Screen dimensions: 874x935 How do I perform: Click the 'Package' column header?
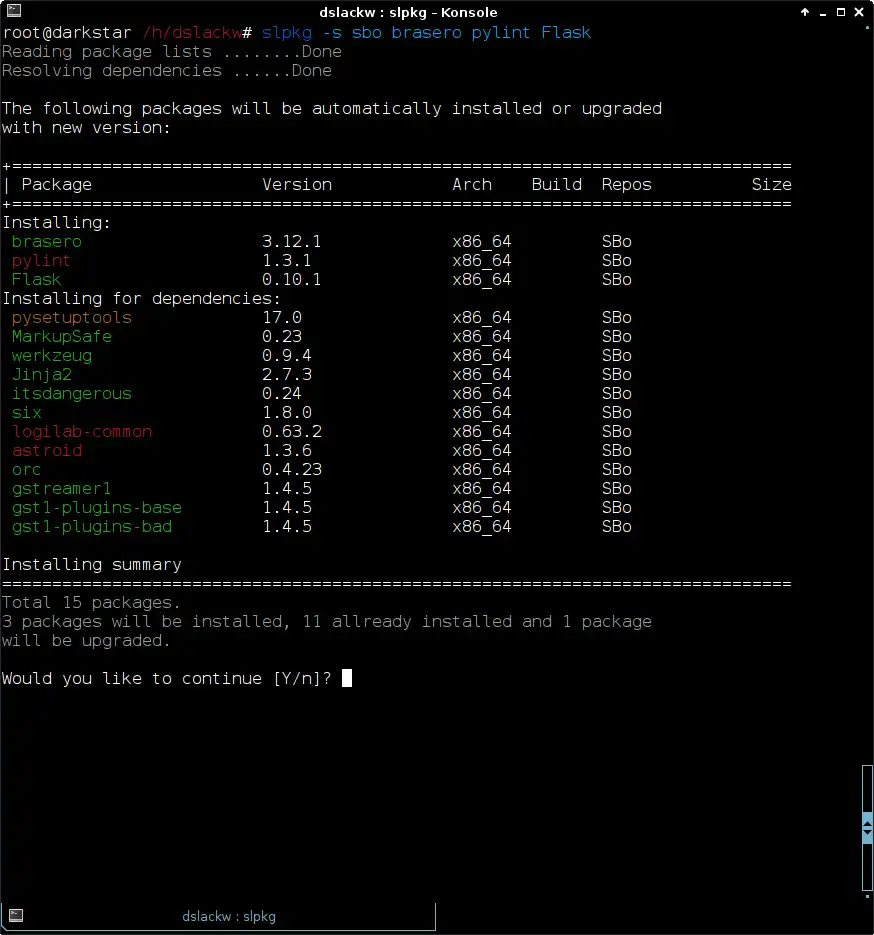pos(57,185)
